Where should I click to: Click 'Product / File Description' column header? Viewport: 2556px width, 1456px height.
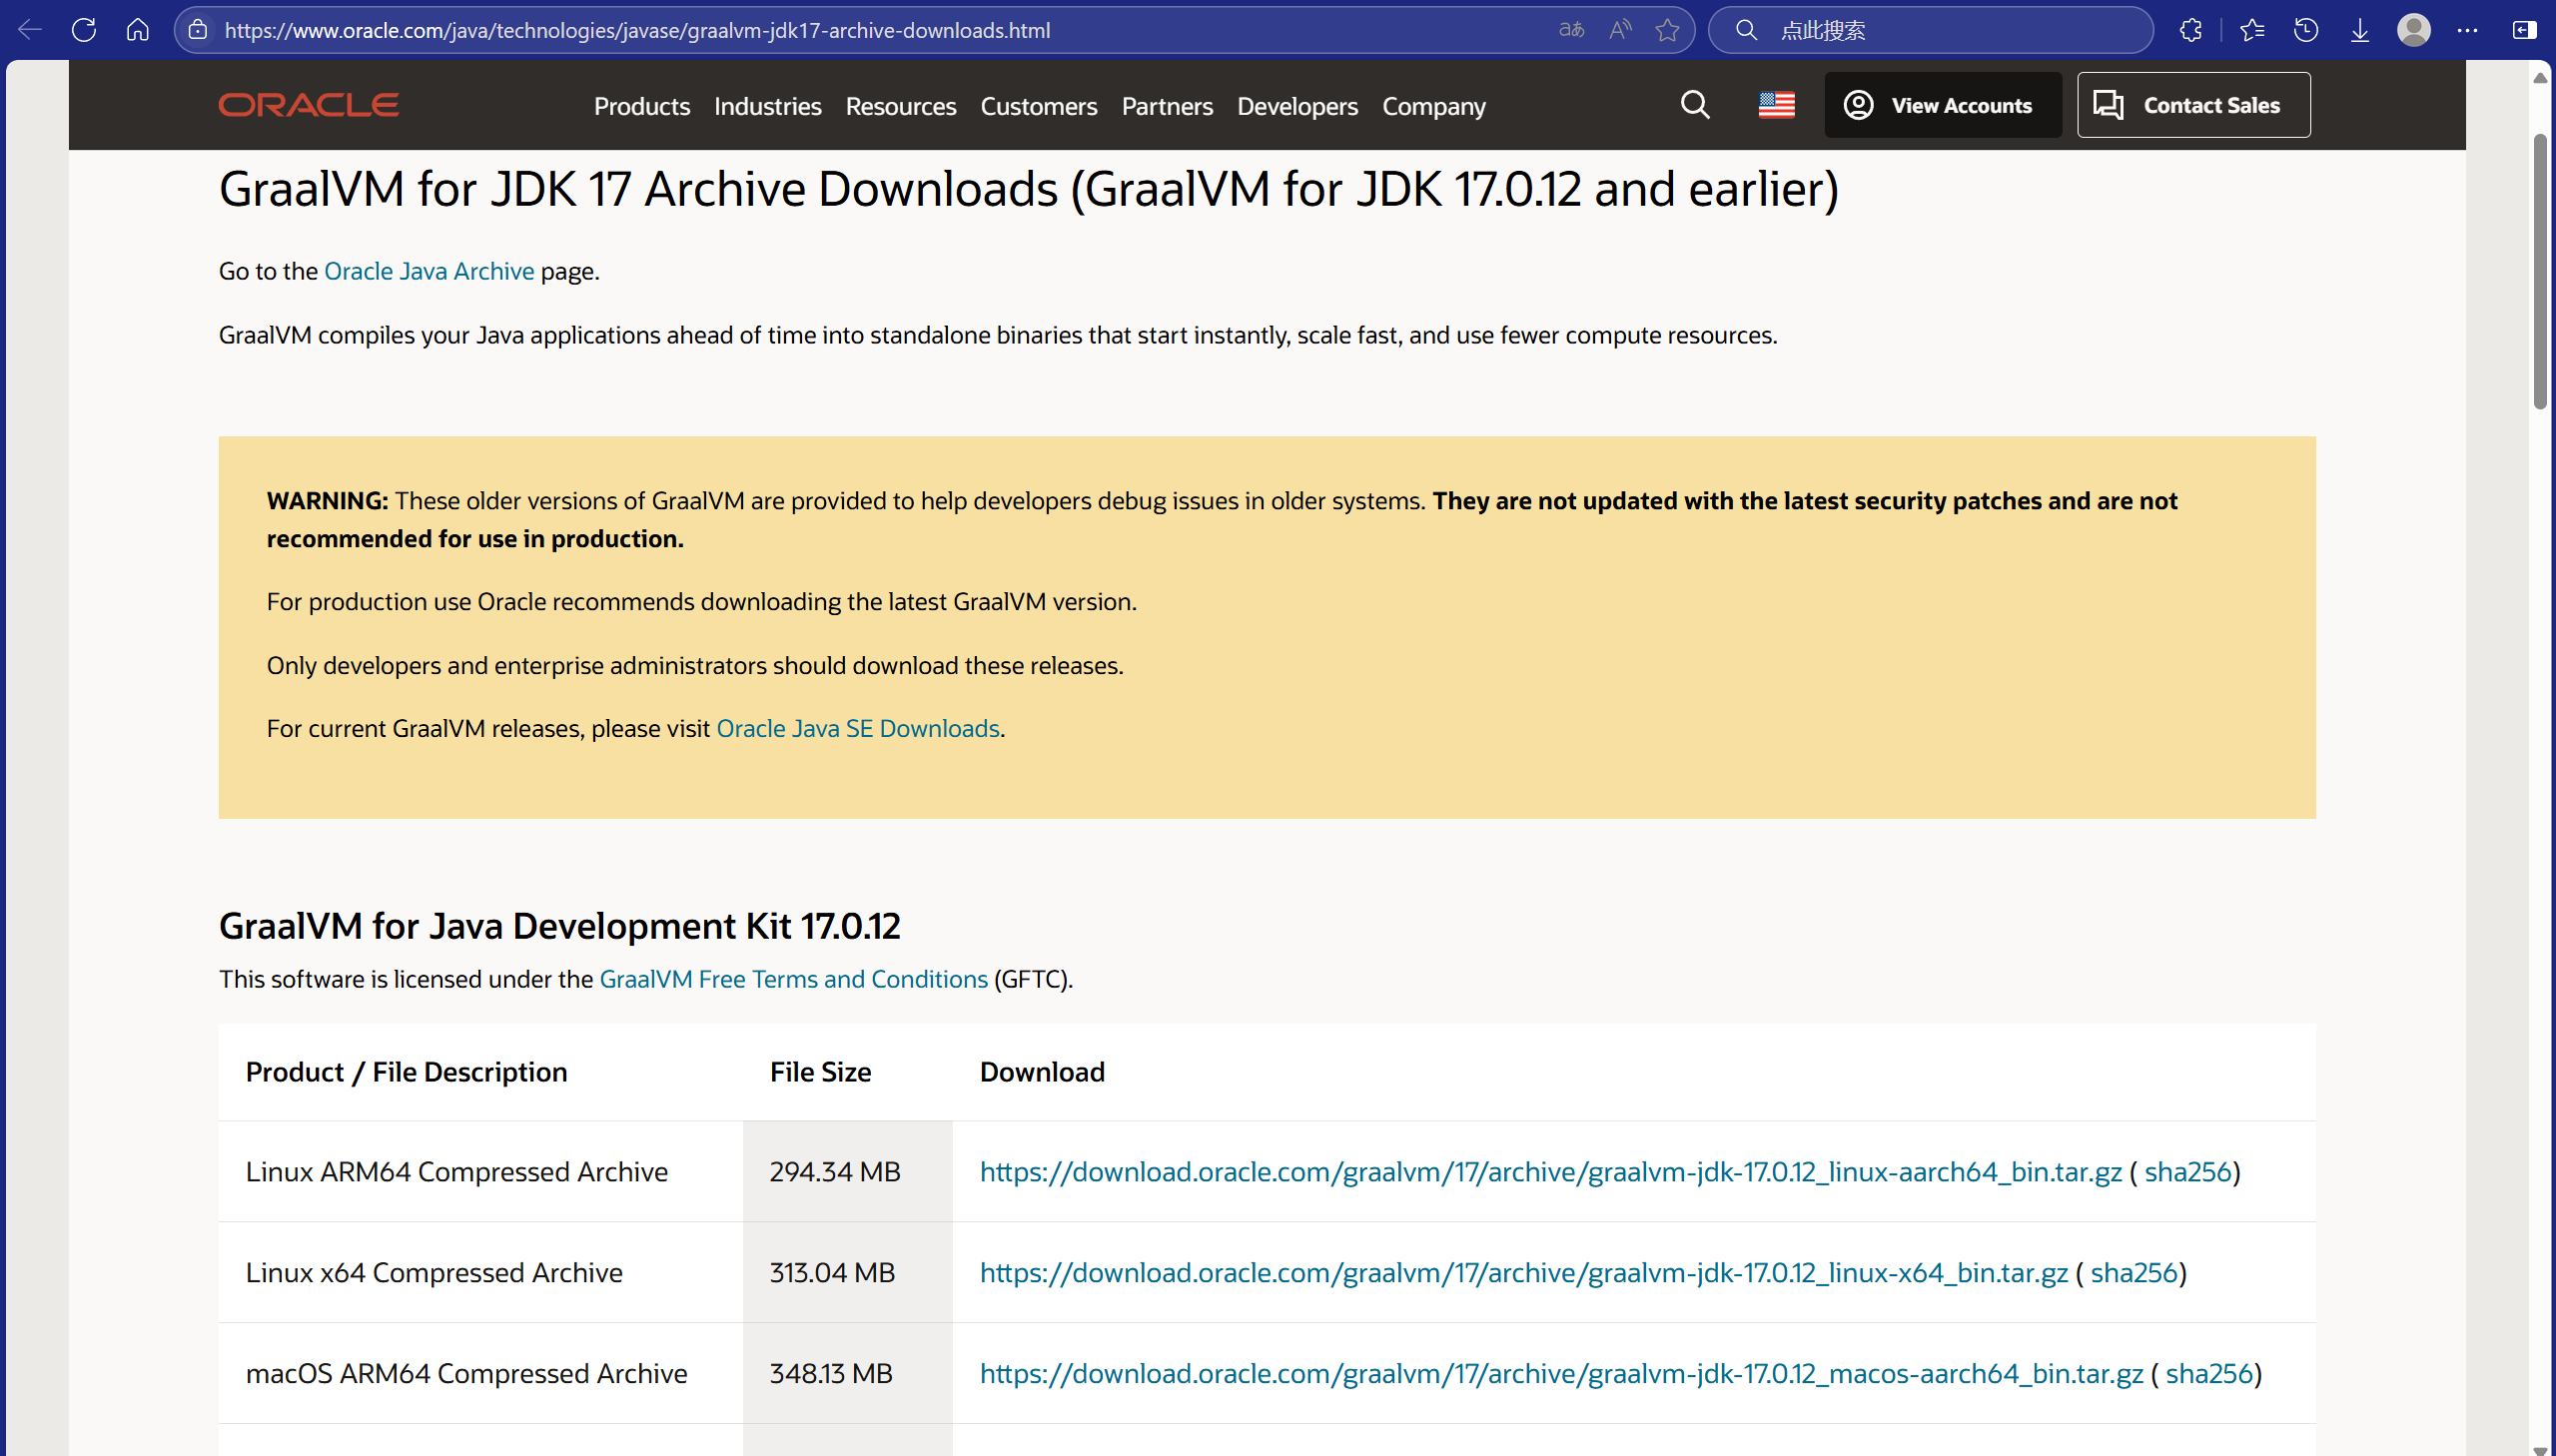click(406, 1072)
